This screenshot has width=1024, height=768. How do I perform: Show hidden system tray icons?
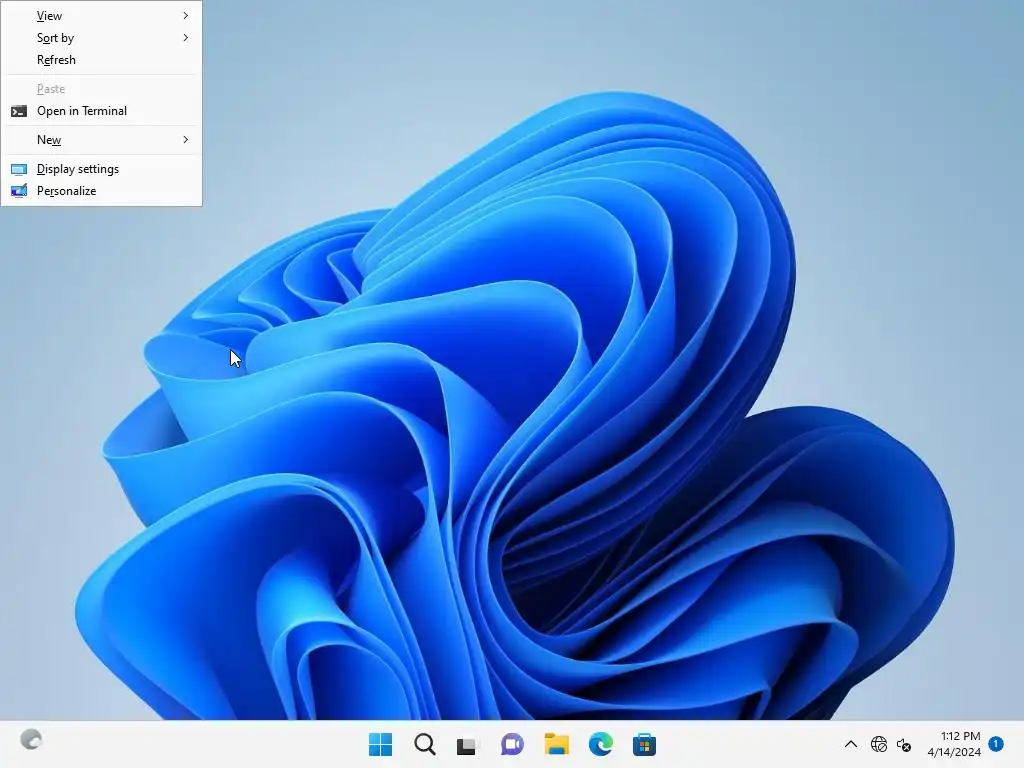850,744
